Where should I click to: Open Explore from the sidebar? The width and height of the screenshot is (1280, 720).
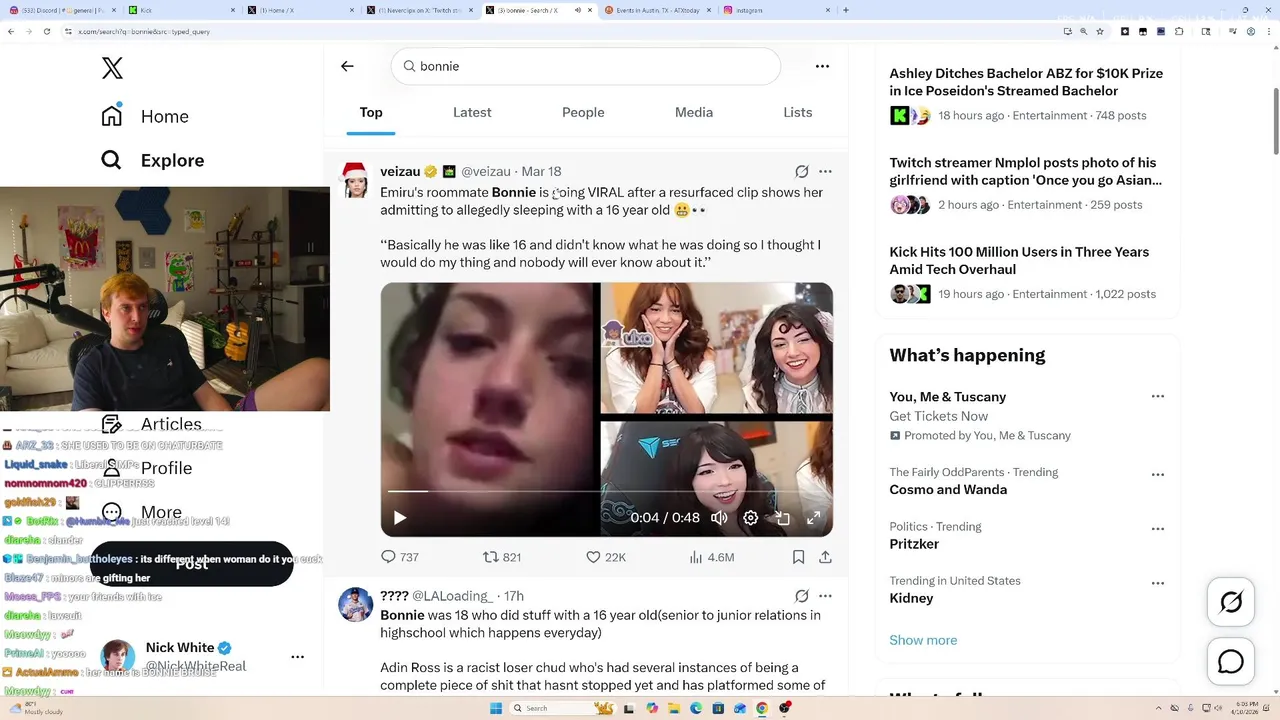[x=152, y=160]
